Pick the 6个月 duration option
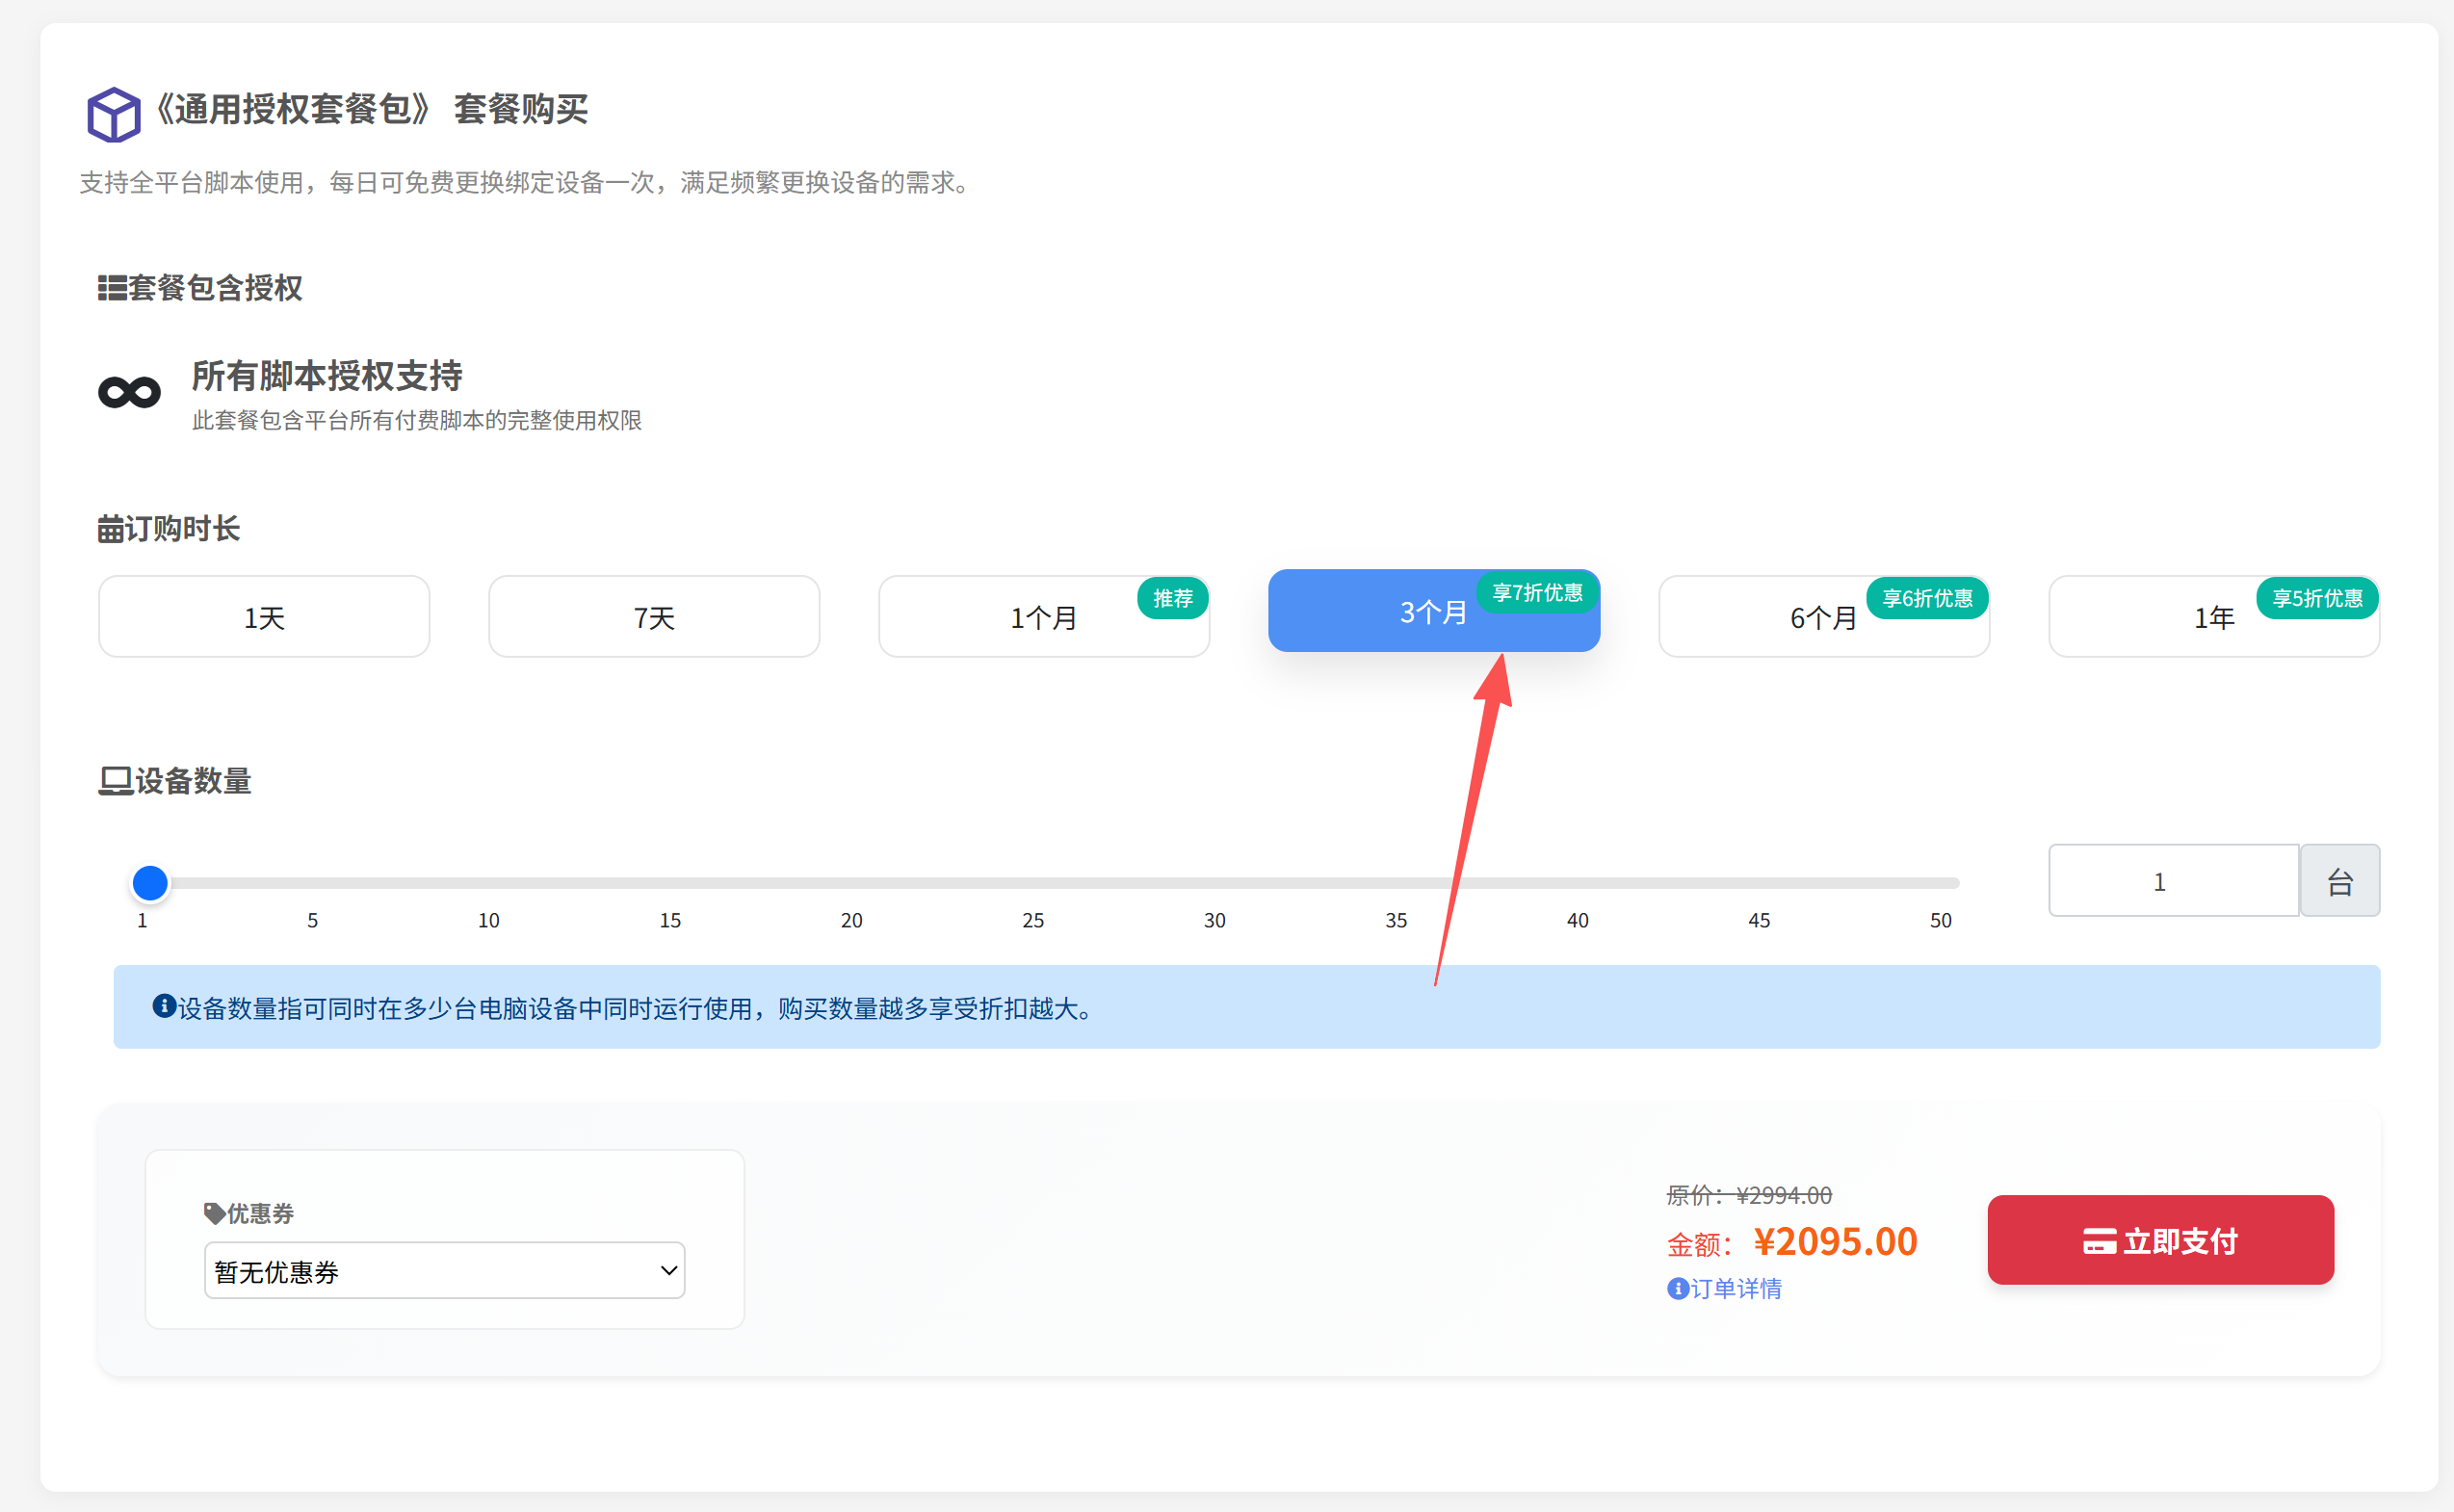The image size is (2454, 1512). pos(1823,617)
